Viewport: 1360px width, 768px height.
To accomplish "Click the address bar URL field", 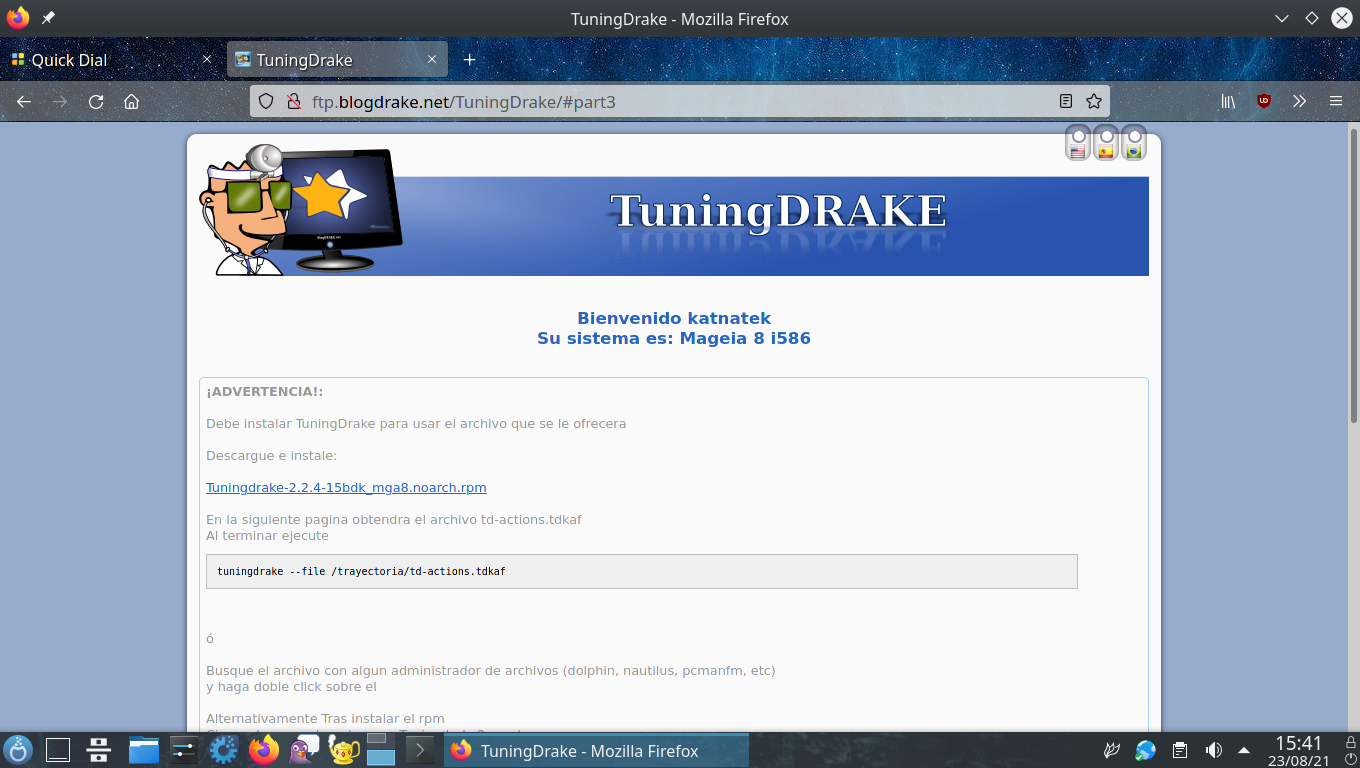I will point(680,101).
